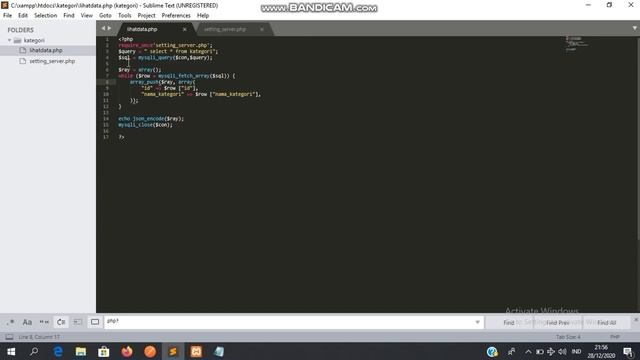Open the View menu
This screenshot has height=360, width=640.
click(x=87, y=16)
